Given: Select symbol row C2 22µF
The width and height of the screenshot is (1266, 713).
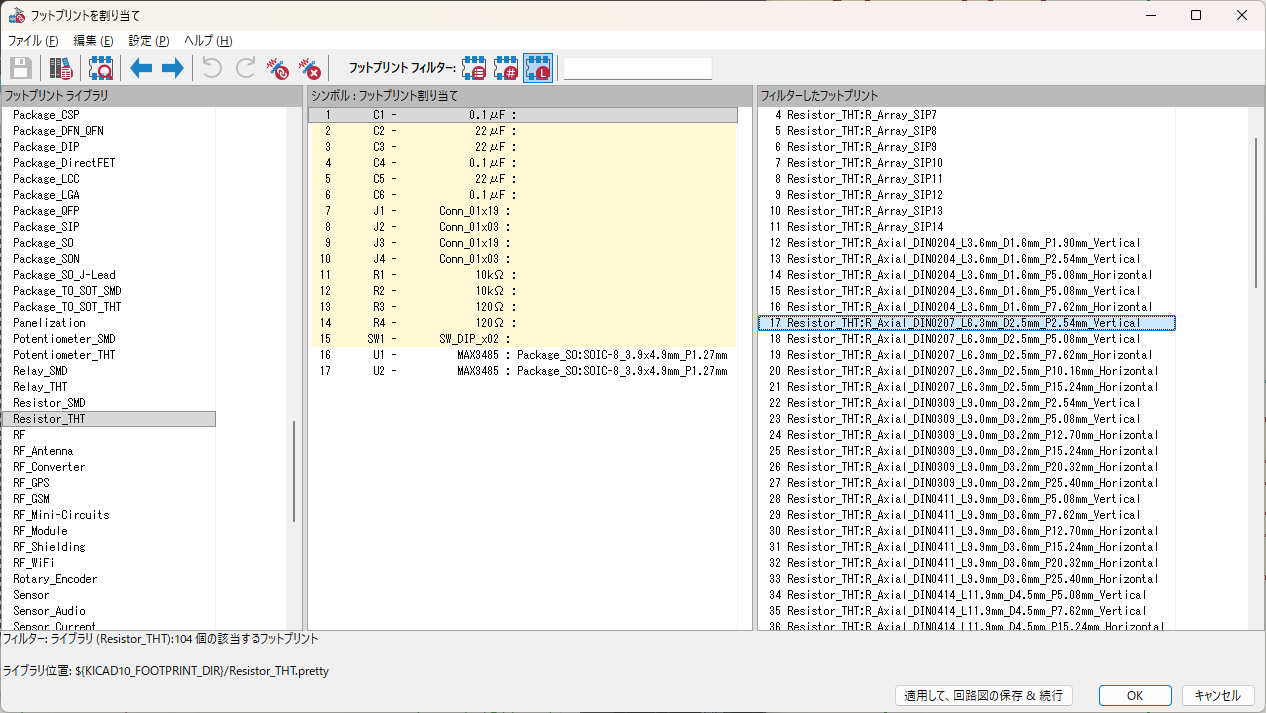Looking at the screenshot, I should [x=523, y=131].
